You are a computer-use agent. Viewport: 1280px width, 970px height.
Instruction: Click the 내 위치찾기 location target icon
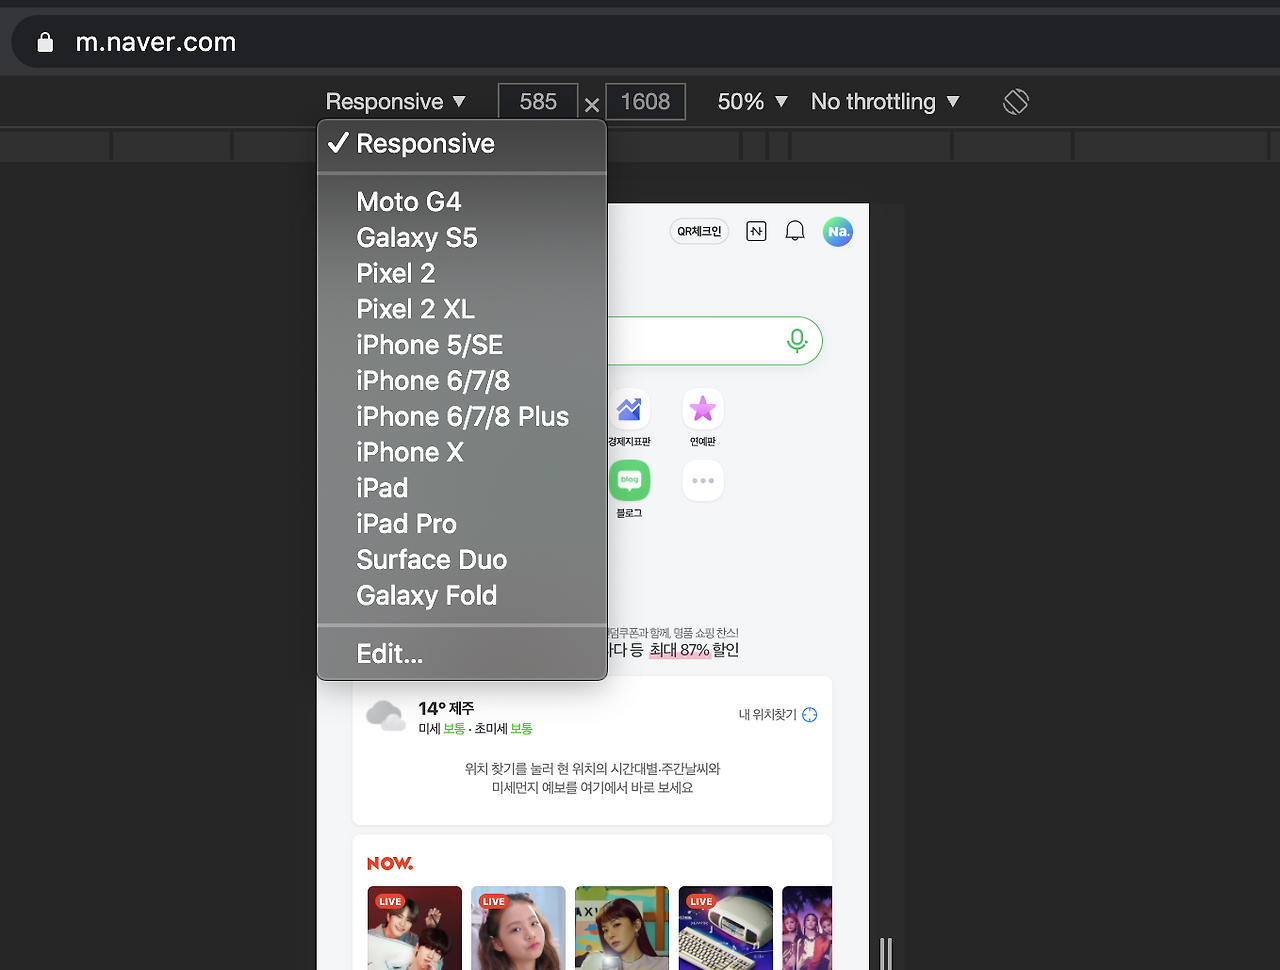tap(810, 714)
